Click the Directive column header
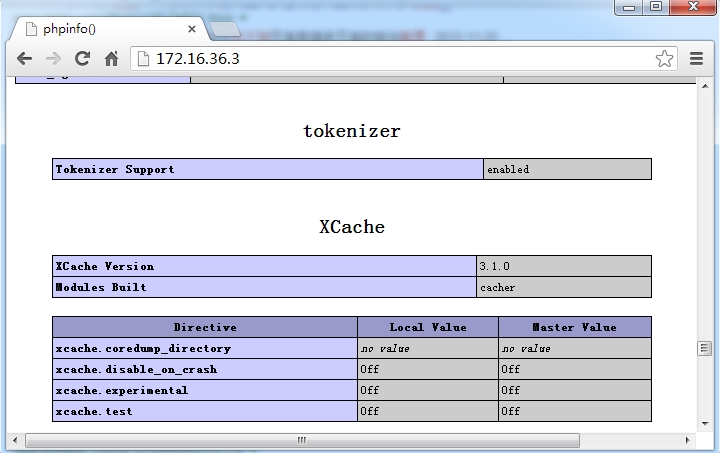720x453 pixels. (205, 327)
